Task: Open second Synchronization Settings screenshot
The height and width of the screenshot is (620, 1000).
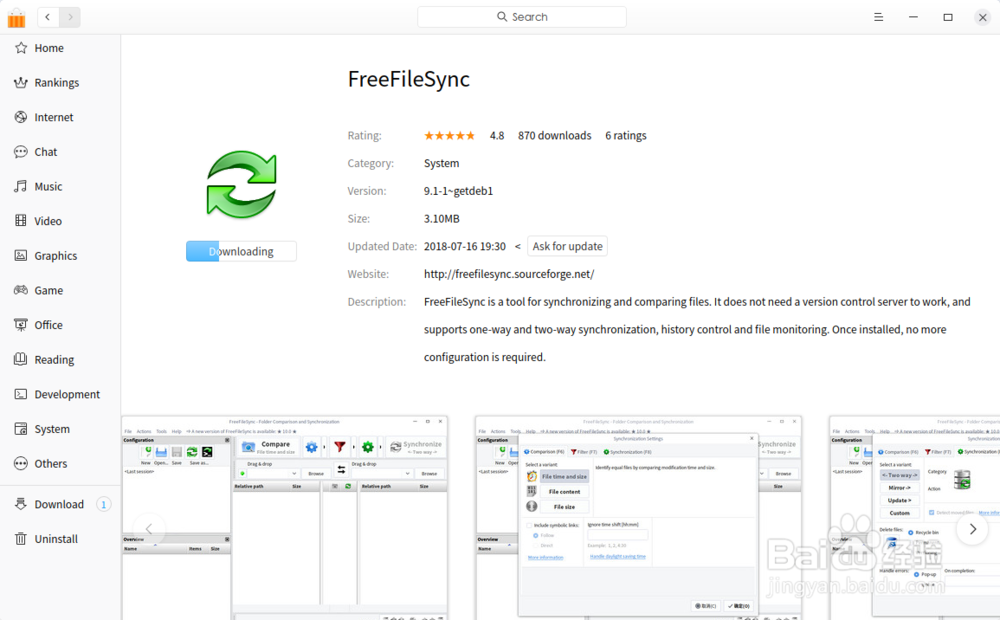Action: click(638, 518)
